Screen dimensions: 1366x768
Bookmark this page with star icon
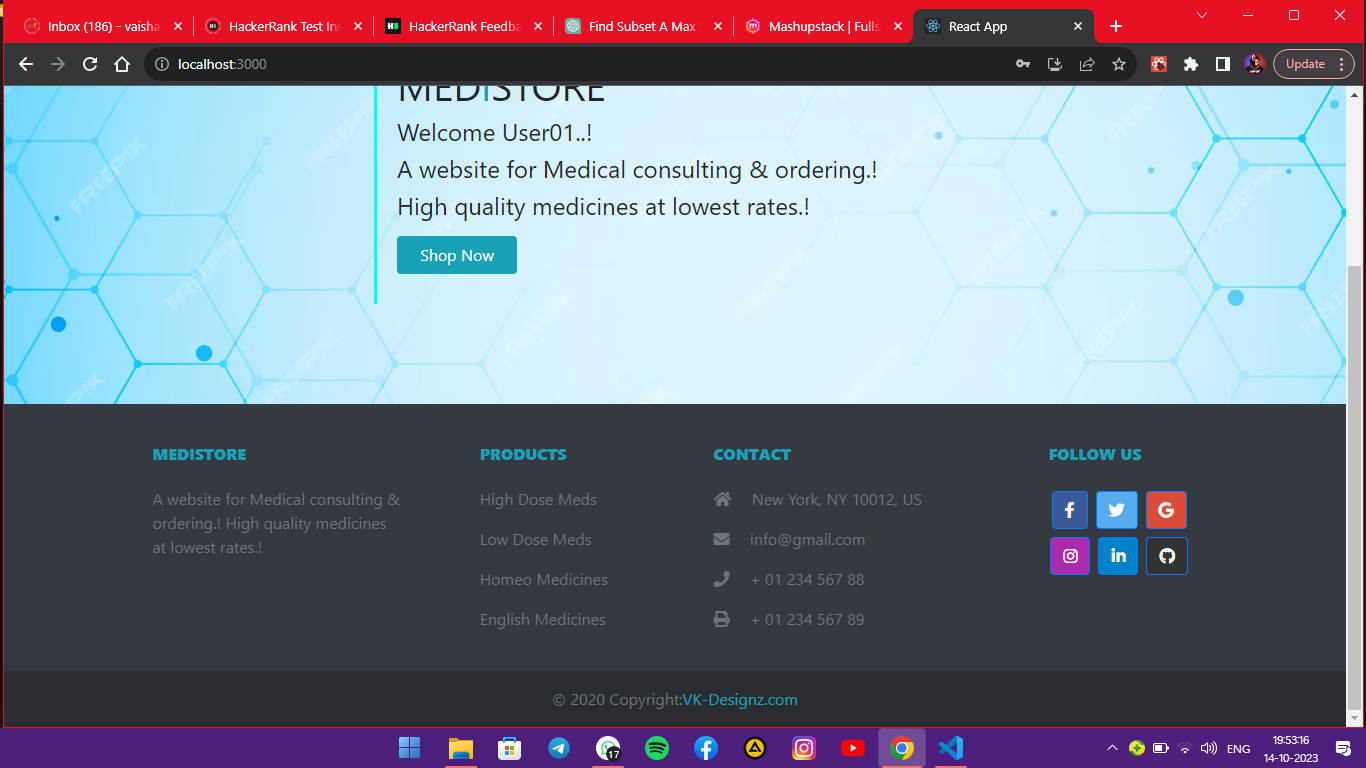1119,64
